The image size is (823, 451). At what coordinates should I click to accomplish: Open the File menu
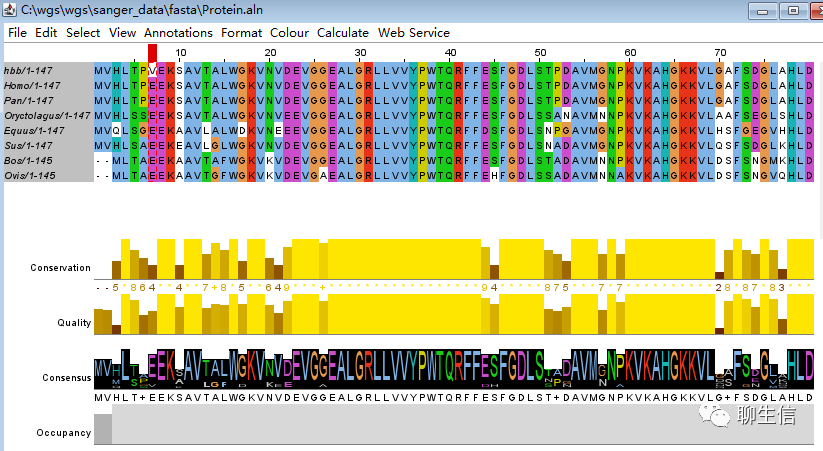pos(17,32)
